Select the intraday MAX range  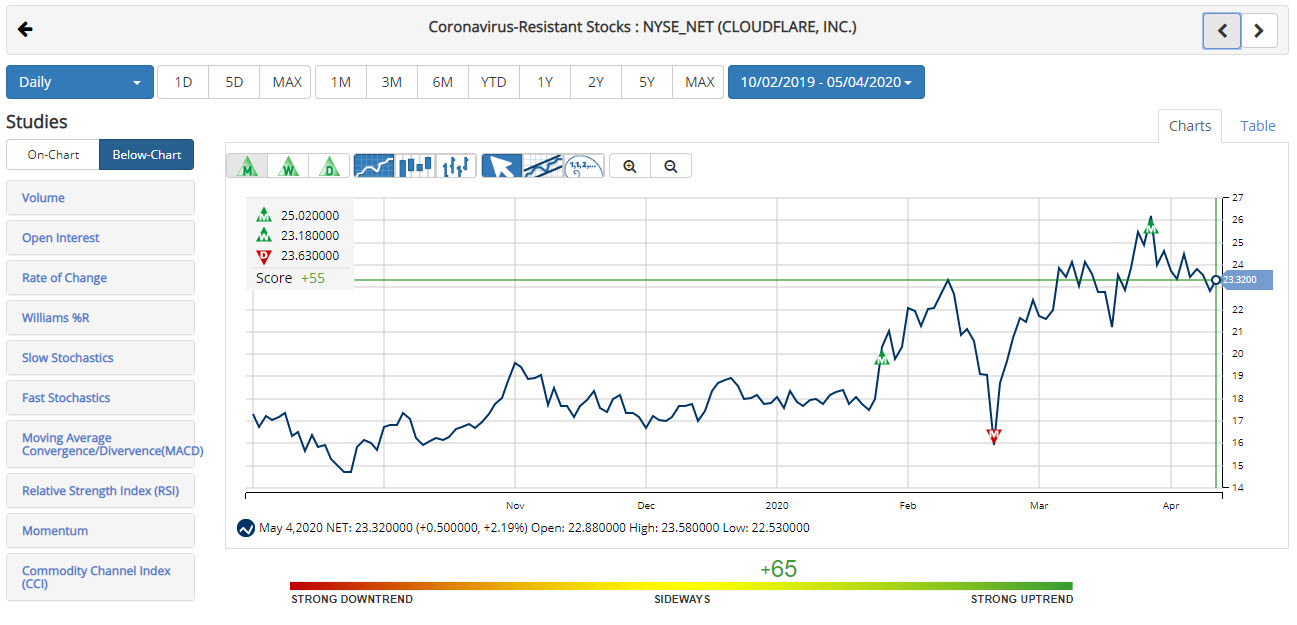pos(286,82)
